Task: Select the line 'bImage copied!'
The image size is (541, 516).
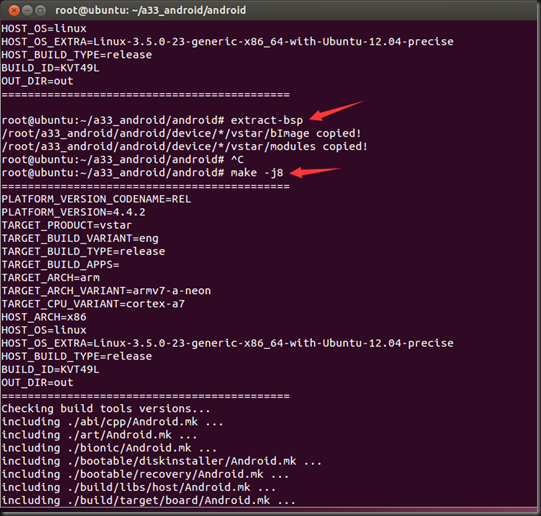Action: 181,133
